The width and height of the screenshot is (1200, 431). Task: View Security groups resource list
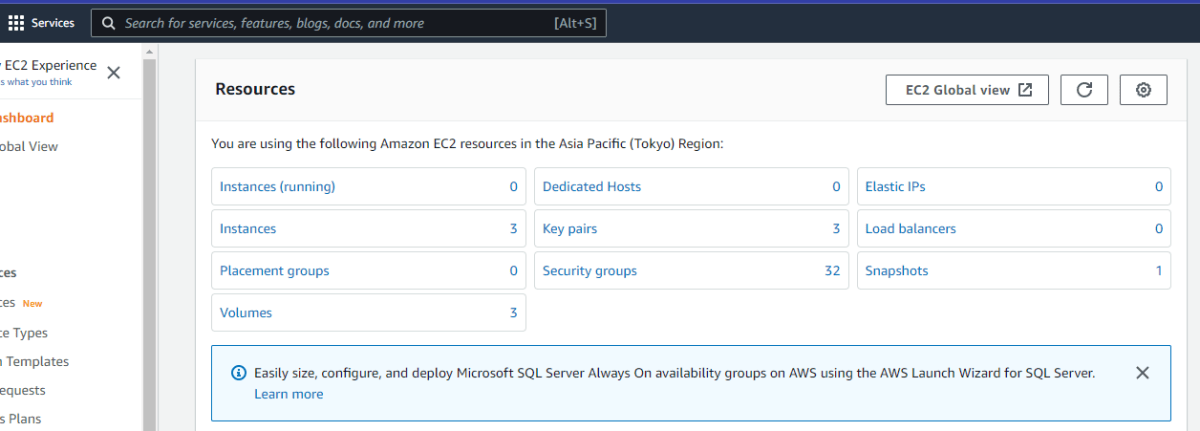pos(590,271)
